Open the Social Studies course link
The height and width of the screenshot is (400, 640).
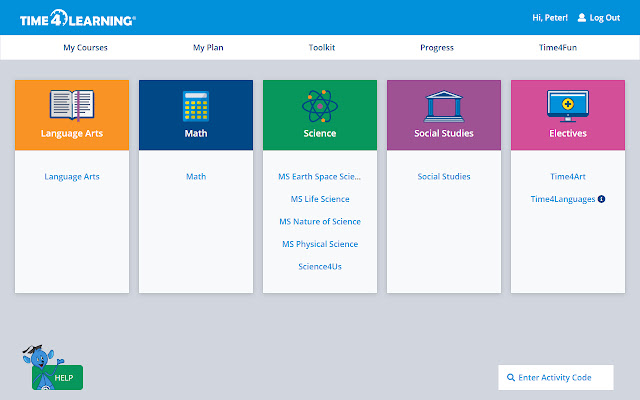tap(444, 176)
